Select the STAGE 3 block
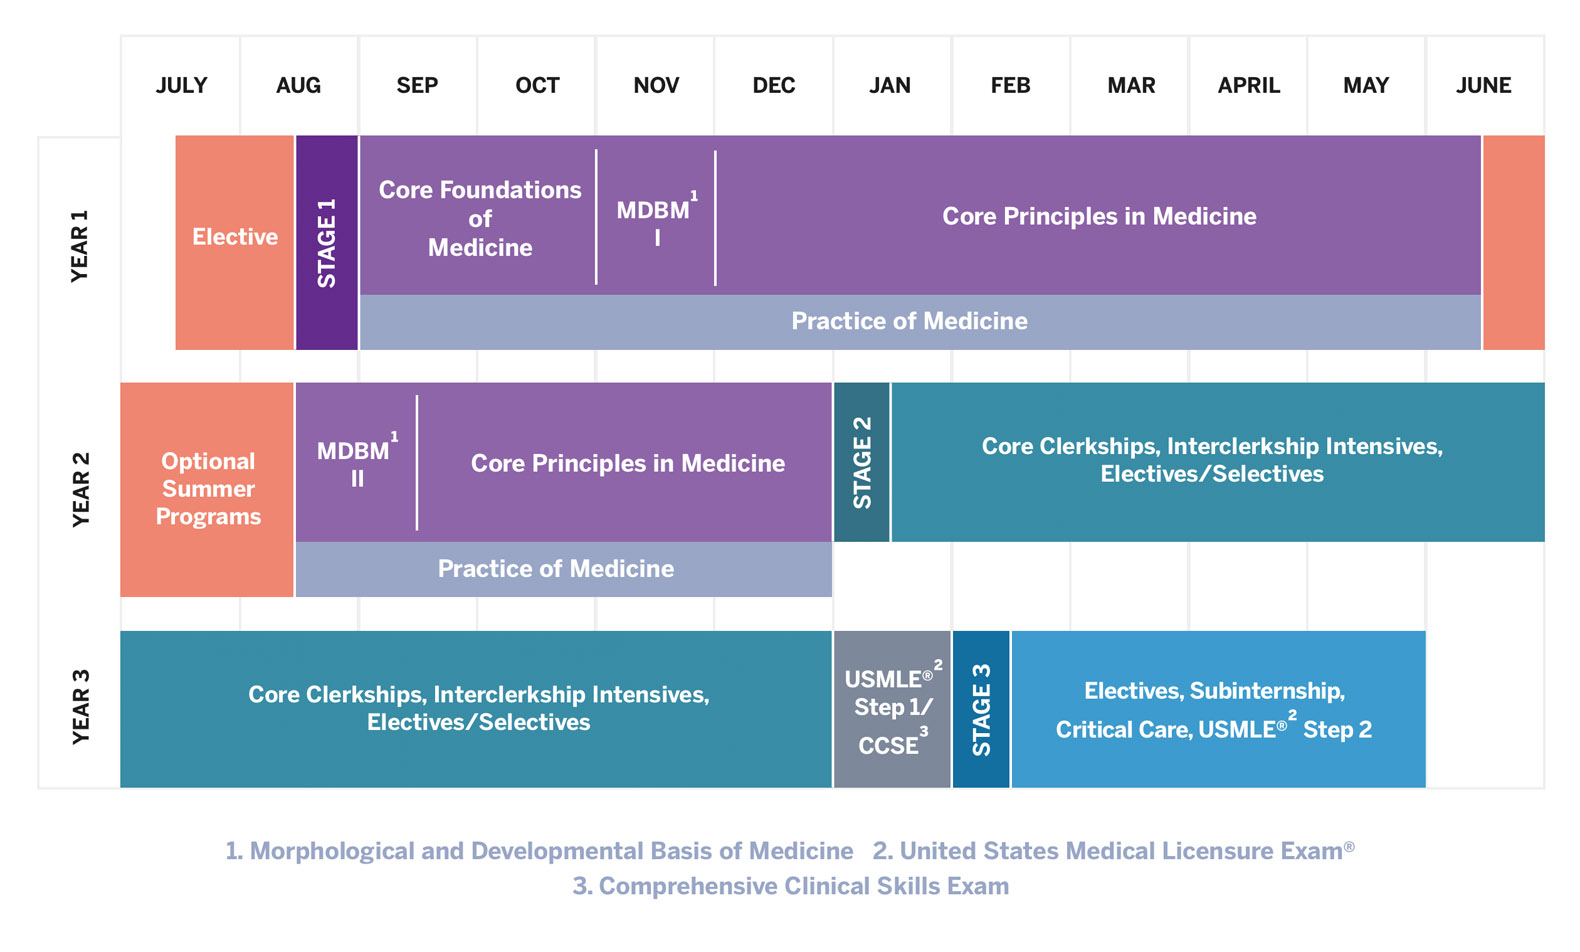 981,710
